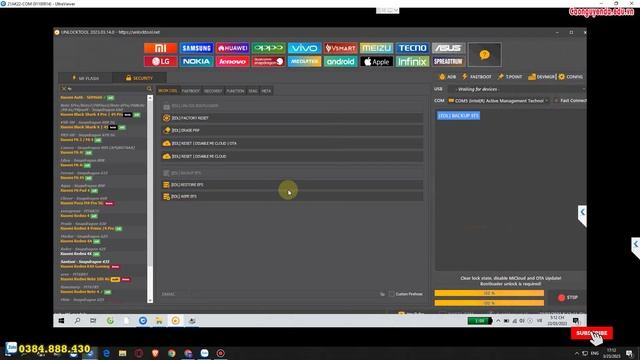Browse for custom firehose file
The image size is (640, 360).
click(382, 294)
